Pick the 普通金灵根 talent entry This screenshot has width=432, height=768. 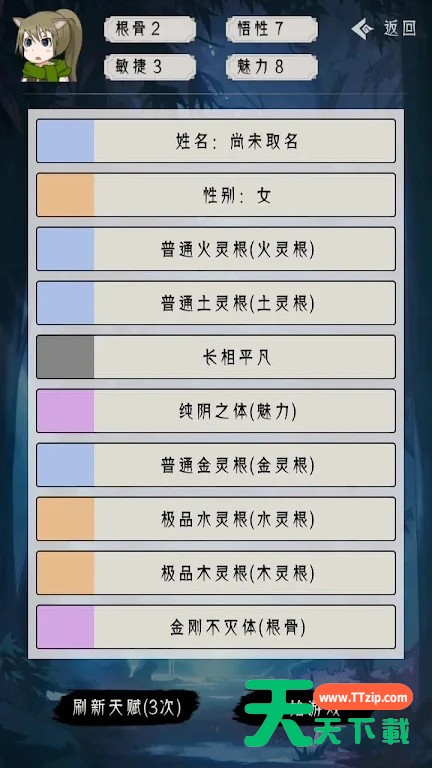216,465
